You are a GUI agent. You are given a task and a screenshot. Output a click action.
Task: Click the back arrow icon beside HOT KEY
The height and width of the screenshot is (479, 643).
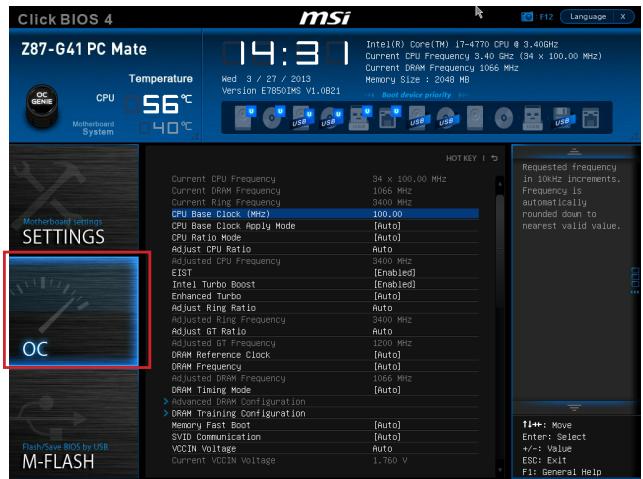pyautogui.click(x=495, y=158)
